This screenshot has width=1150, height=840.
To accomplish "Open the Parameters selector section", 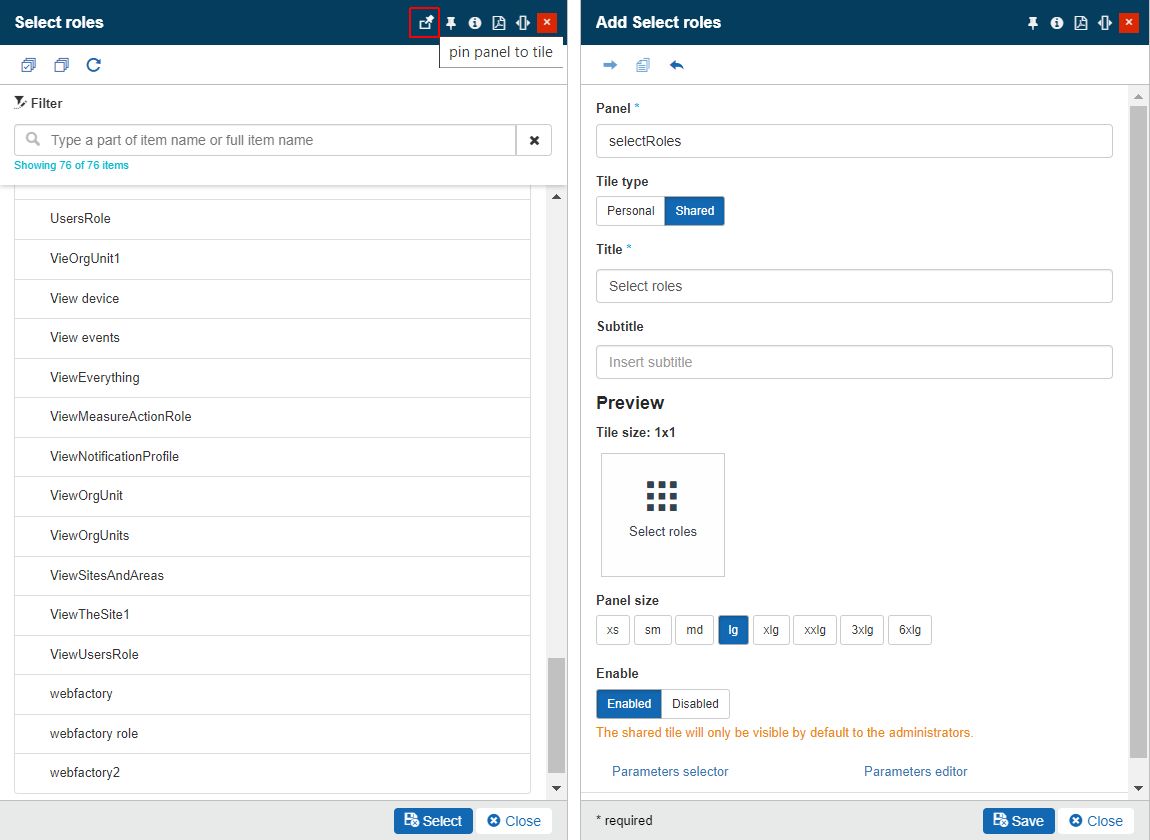I will click(x=670, y=771).
